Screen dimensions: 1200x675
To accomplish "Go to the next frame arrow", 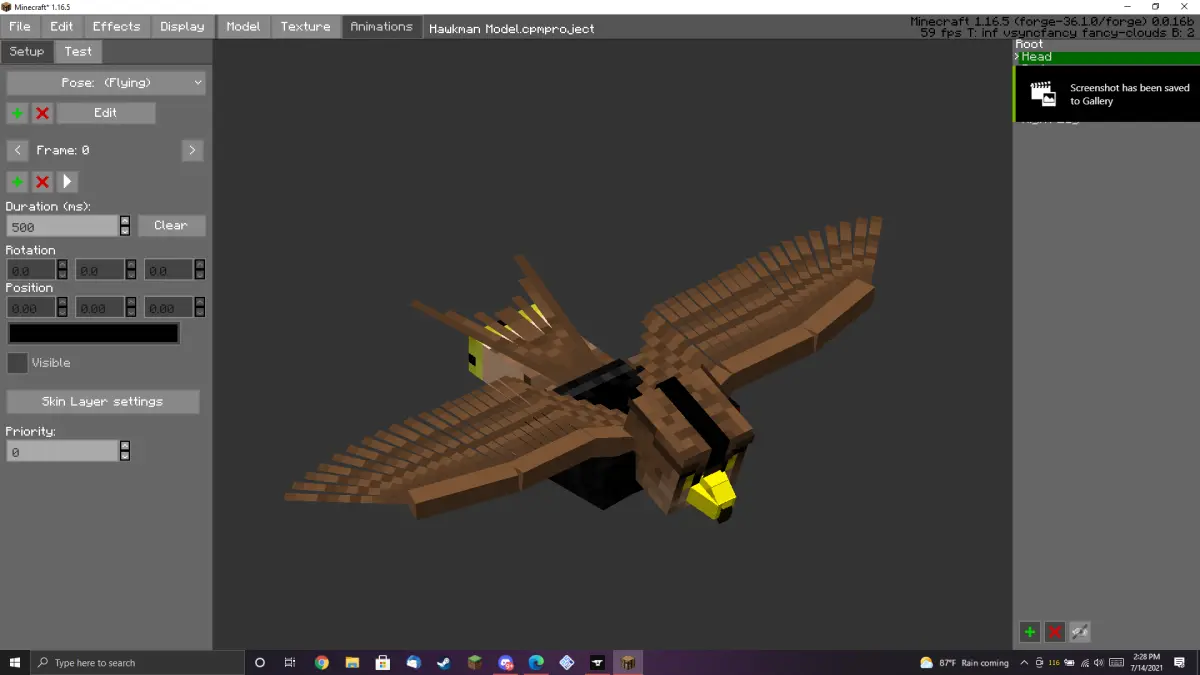I will (x=192, y=150).
